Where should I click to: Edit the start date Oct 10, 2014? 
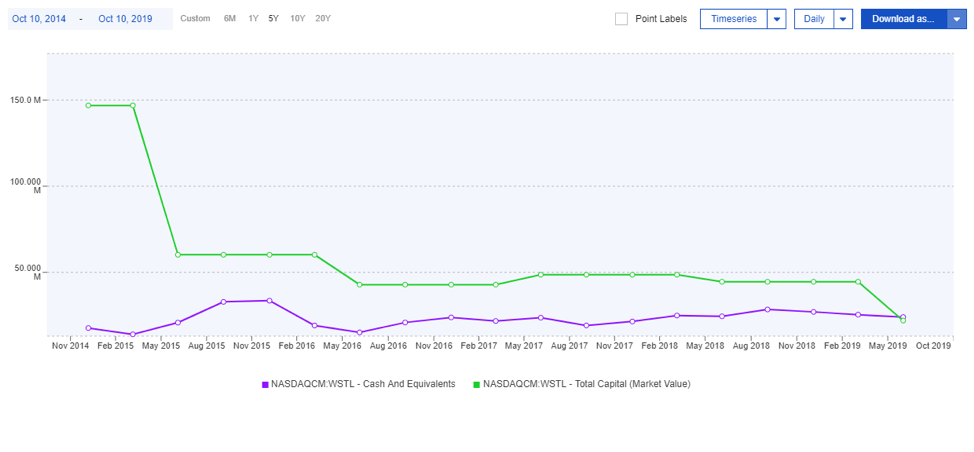(x=40, y=19)
